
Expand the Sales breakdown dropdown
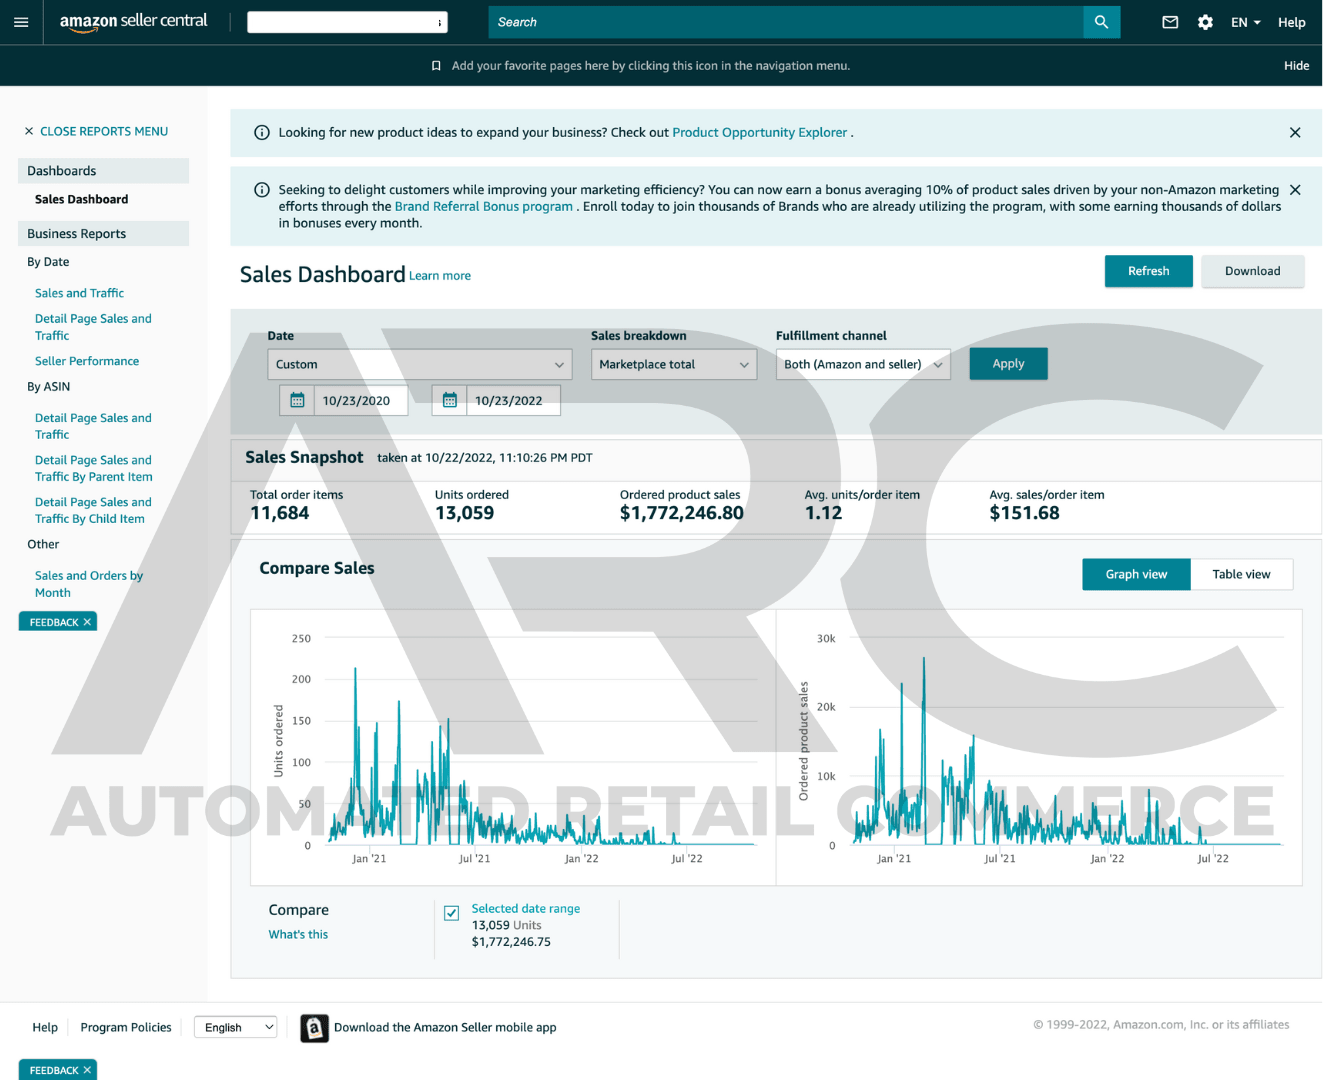[674, 364]
